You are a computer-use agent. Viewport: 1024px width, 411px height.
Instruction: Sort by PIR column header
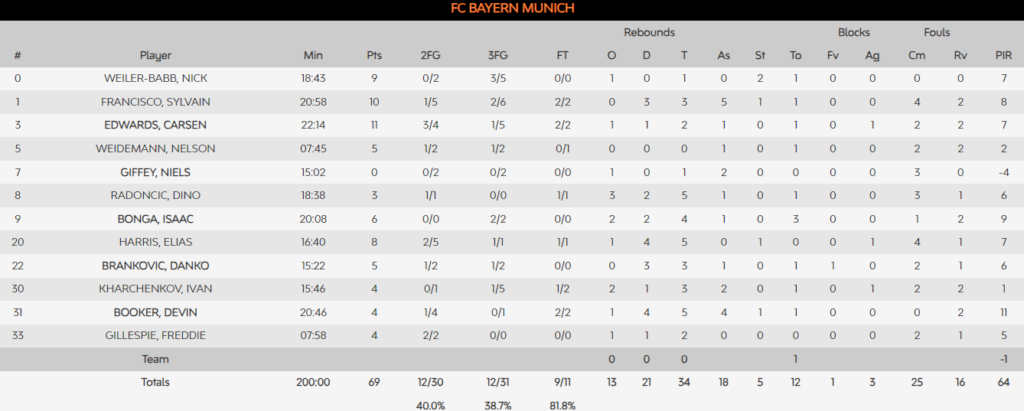click(1003, 54)
